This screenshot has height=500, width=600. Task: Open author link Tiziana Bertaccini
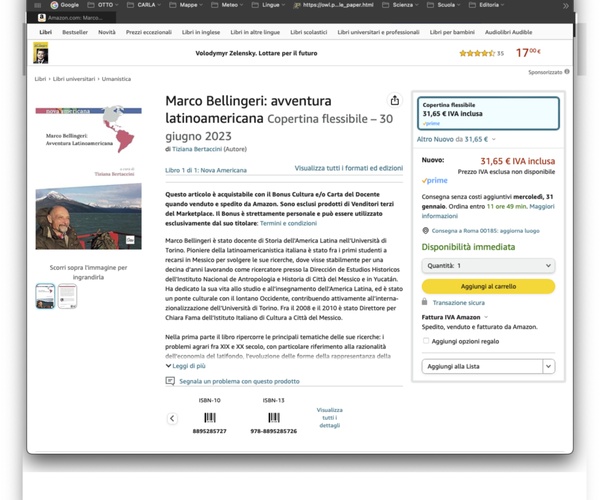pyautogui.click(x=197, y=149)
